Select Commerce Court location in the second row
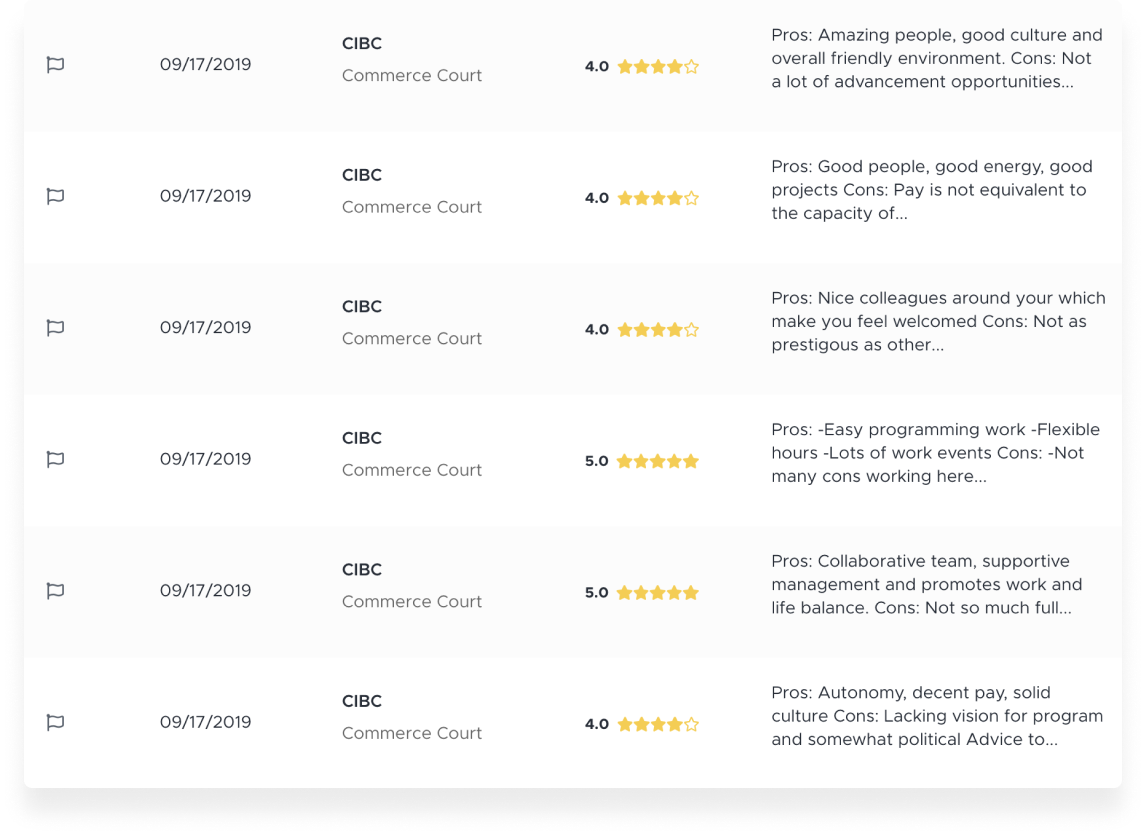This screenshot has height=836, width=1146. pos(411,208)
